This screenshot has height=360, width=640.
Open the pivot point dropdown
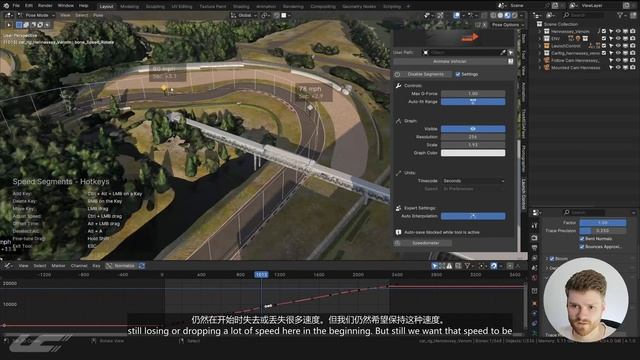click(265, 15)
